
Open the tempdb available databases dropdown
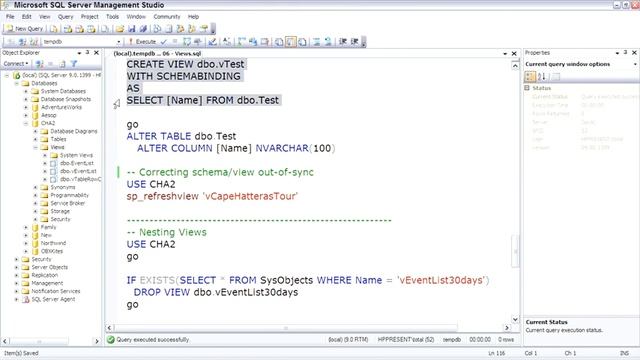coord(118,42)
